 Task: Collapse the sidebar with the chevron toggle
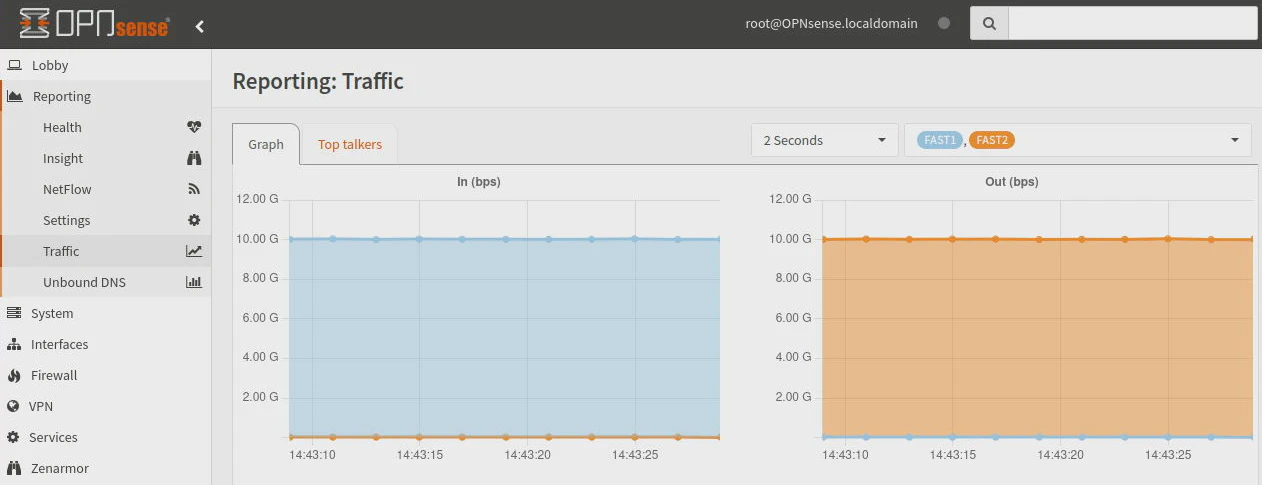coord(200,26)
